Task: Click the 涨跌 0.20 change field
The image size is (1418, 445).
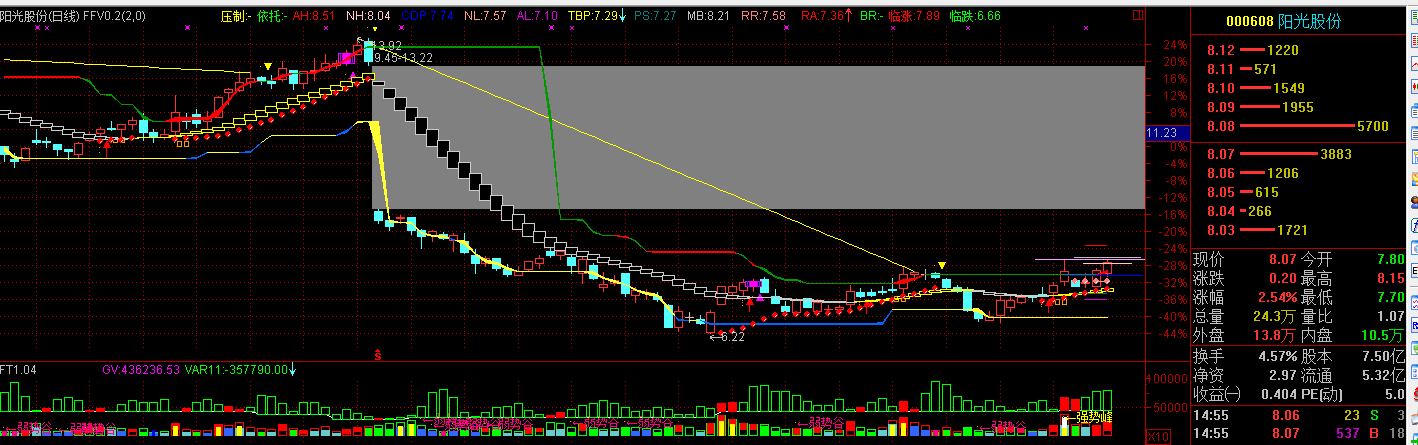Action: point(1245,278)
